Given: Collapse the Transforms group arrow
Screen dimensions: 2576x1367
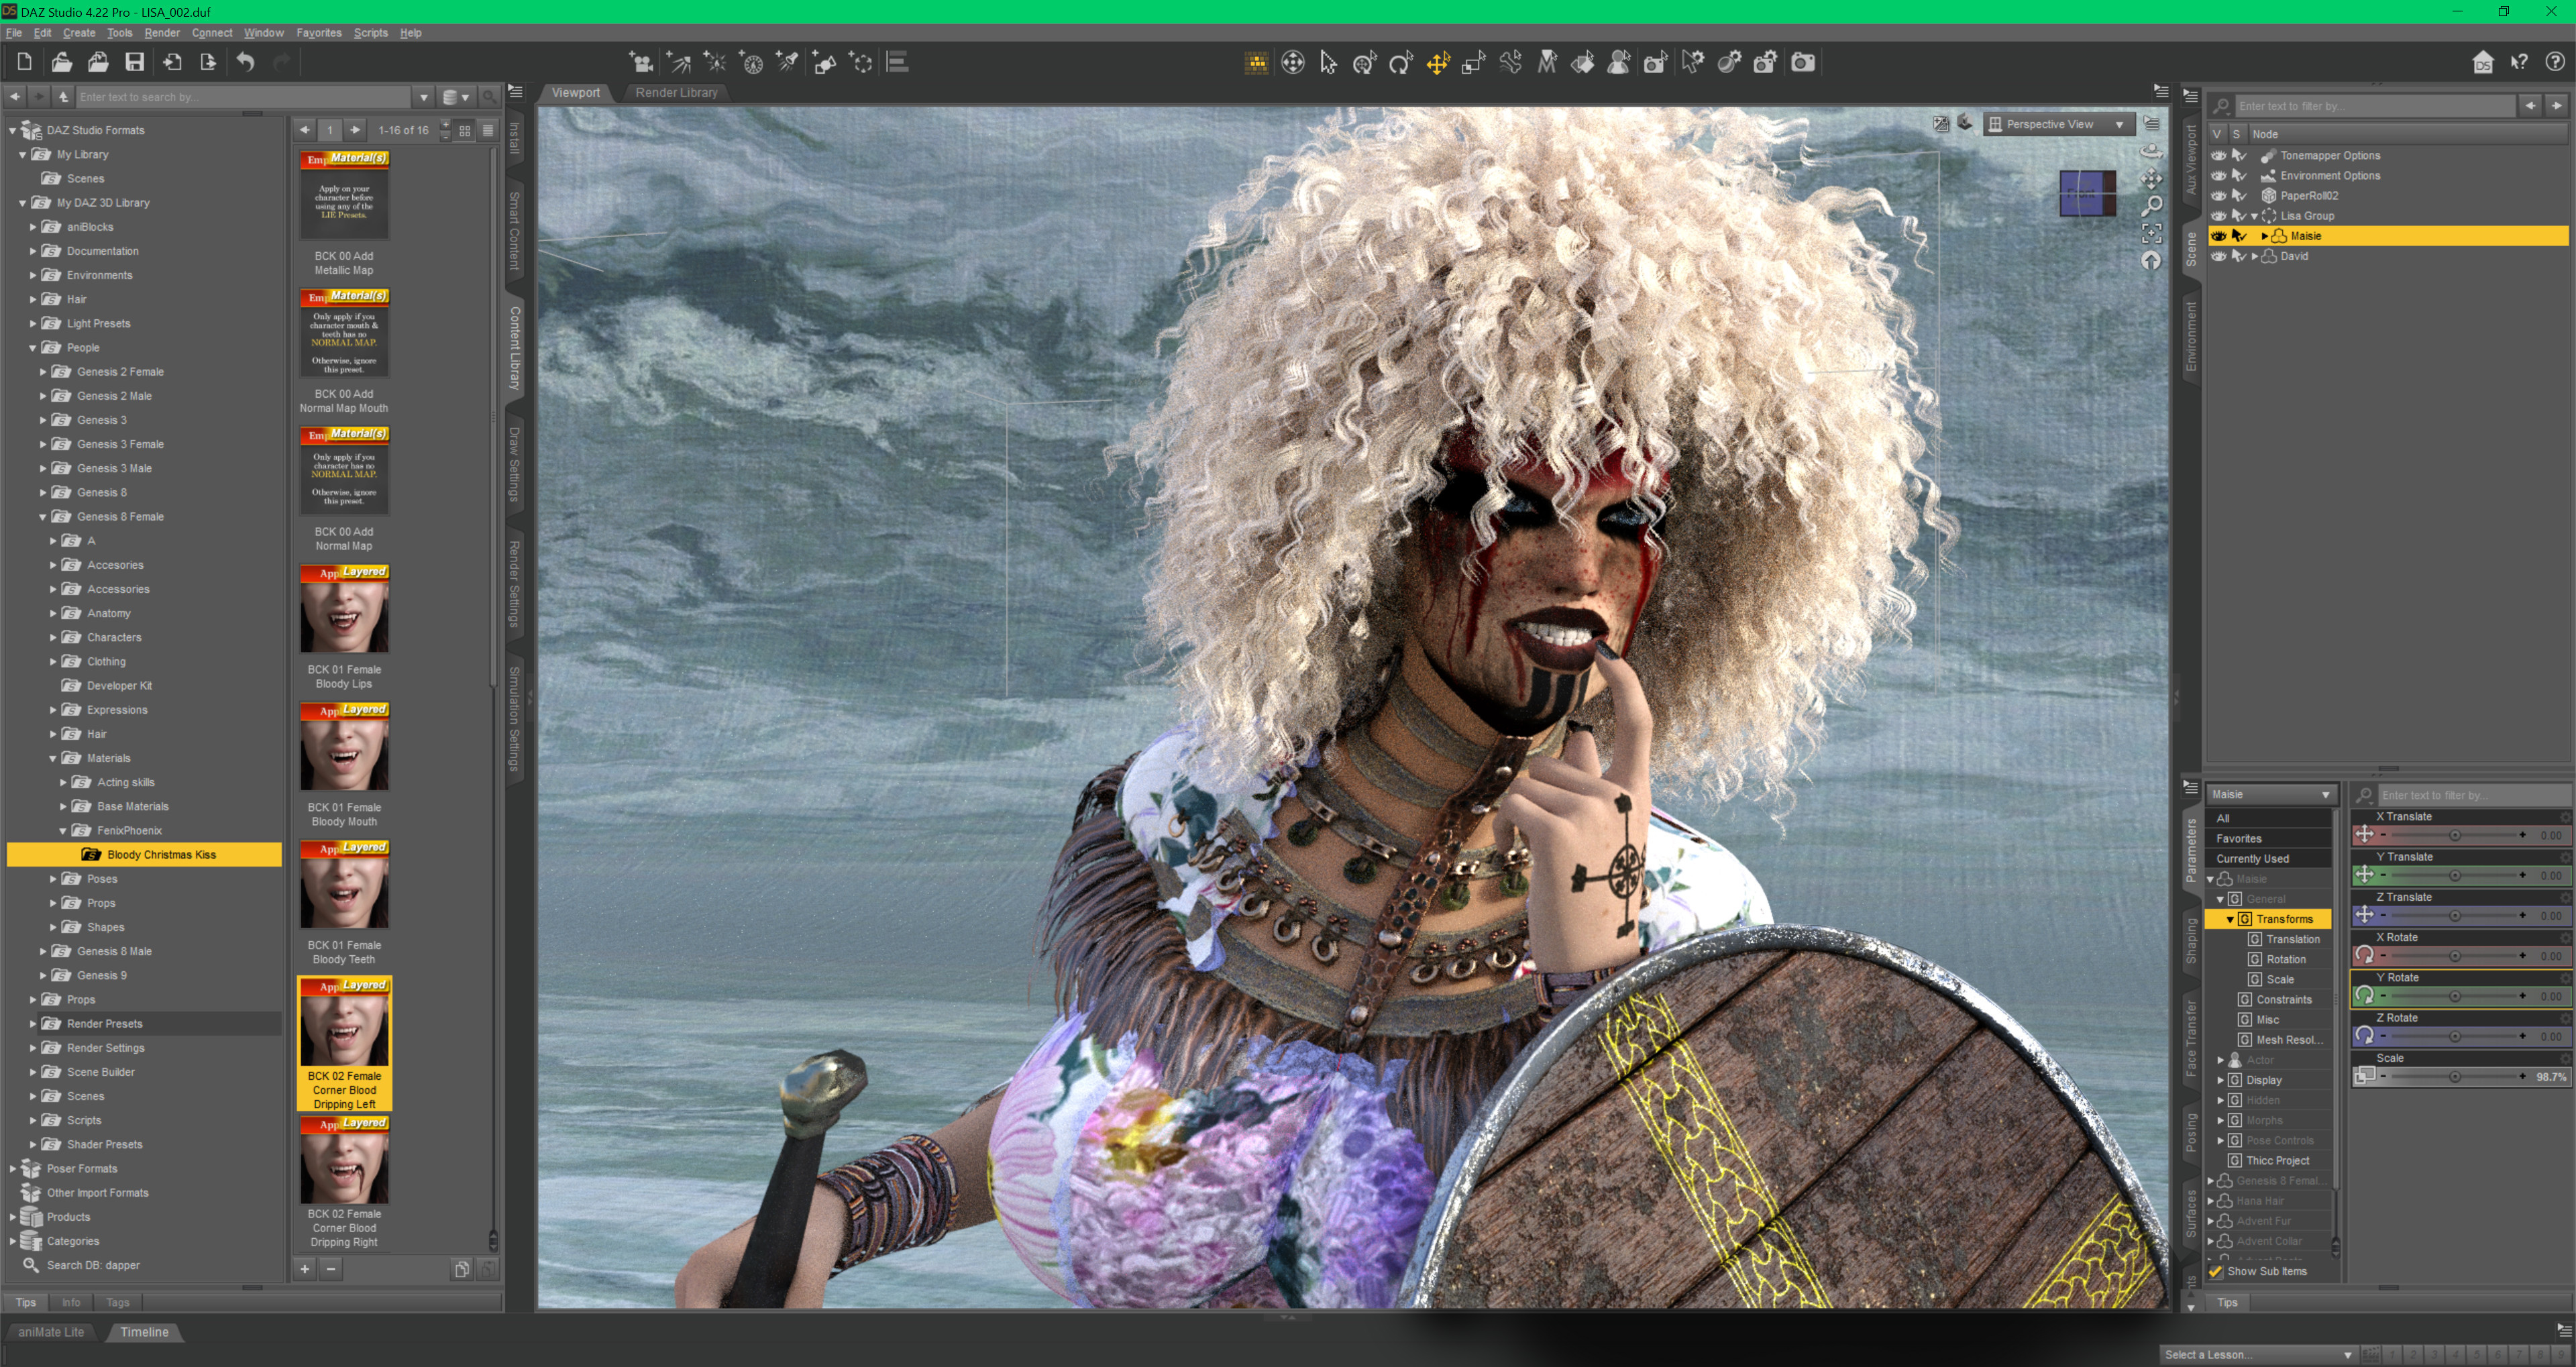Looking at the screenshot, I should [2230, 919].
